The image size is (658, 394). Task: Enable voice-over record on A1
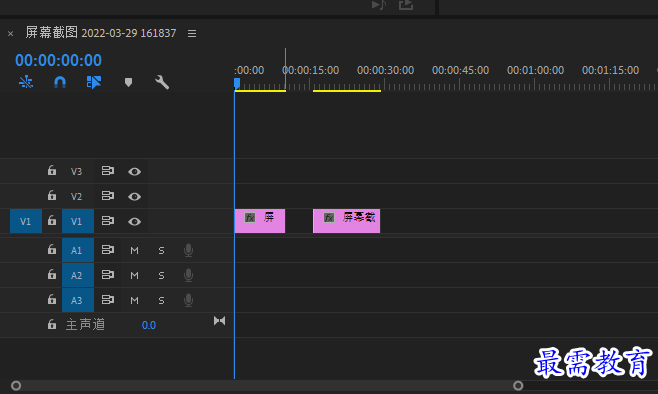[188, 250]
